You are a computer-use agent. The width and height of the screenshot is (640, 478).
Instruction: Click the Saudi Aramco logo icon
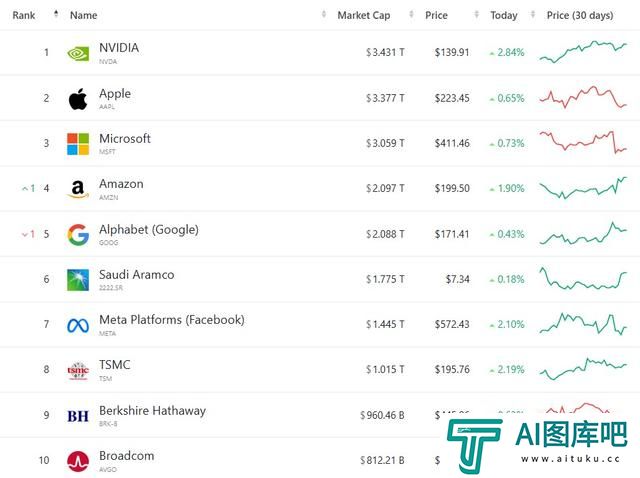(x=78, y=280)
